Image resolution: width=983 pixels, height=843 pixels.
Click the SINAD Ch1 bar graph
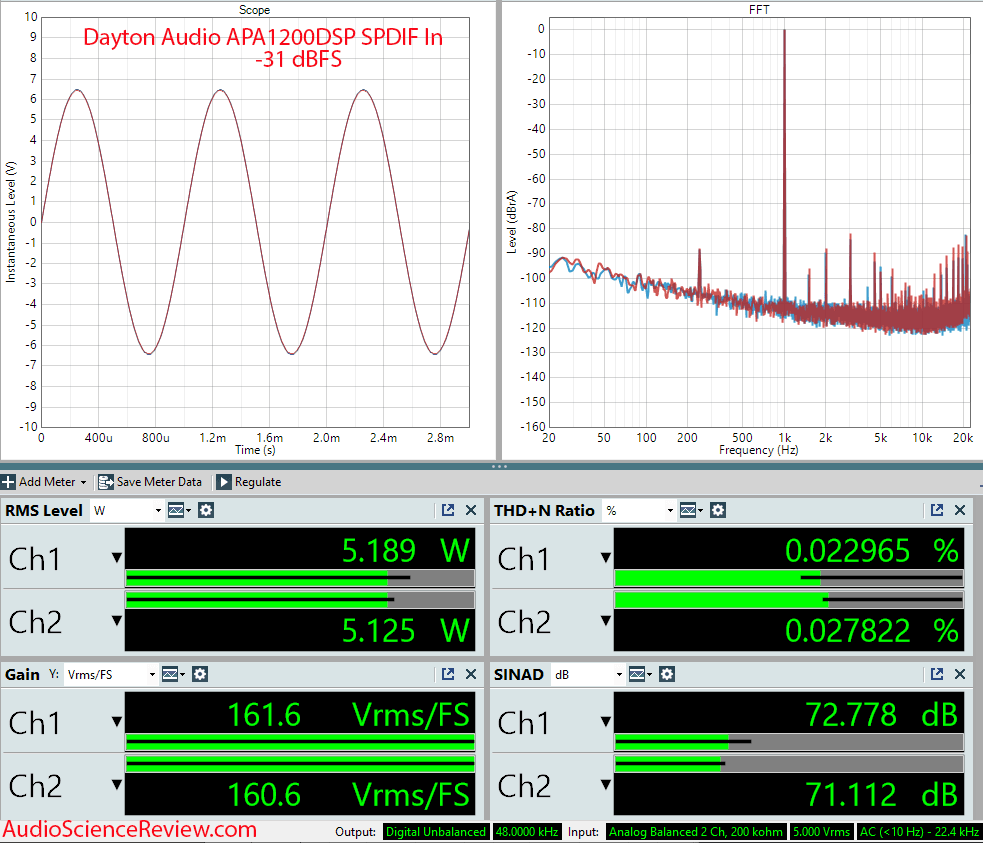click(x=789, y=742)
